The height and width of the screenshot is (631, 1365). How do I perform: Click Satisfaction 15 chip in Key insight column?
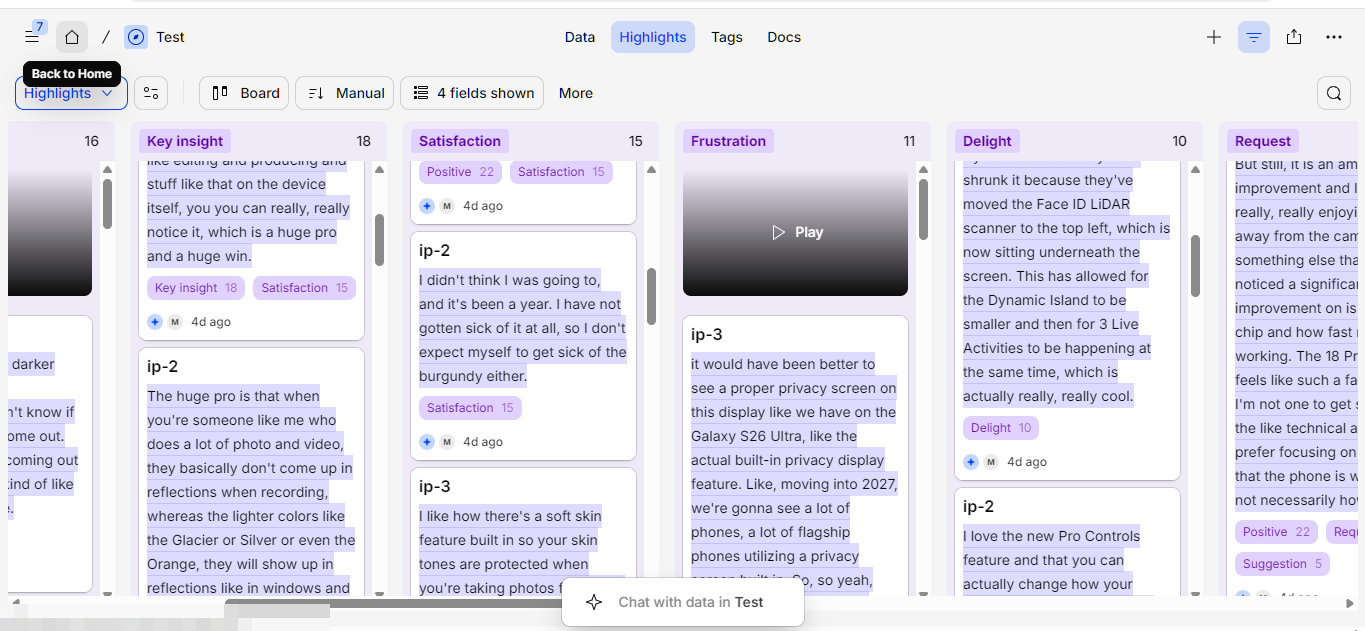click(x=304, y=288)
